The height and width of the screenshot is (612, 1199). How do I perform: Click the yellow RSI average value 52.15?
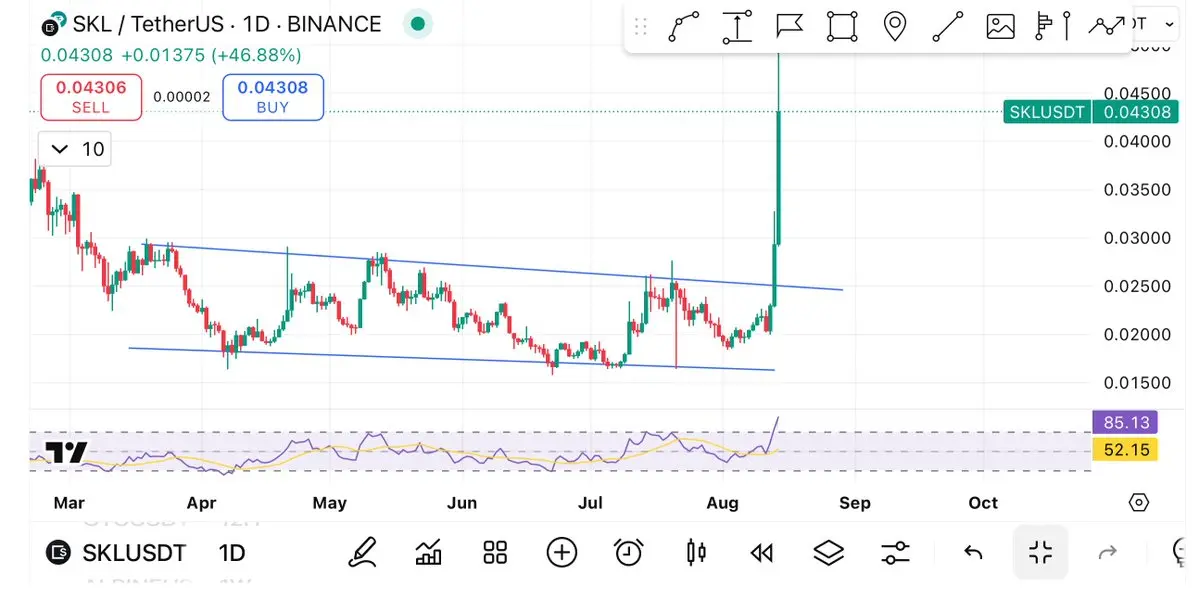[1126, 450]
